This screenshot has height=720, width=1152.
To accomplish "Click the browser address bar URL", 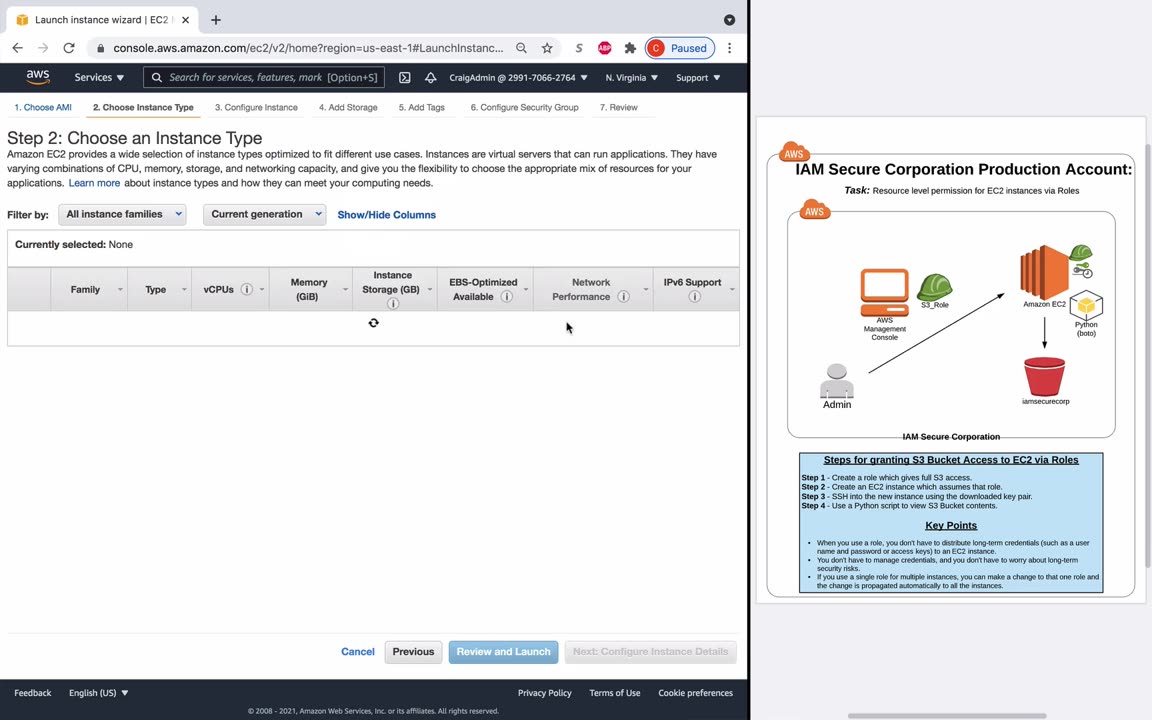I will pyautogui.click(x=309, y=48).
